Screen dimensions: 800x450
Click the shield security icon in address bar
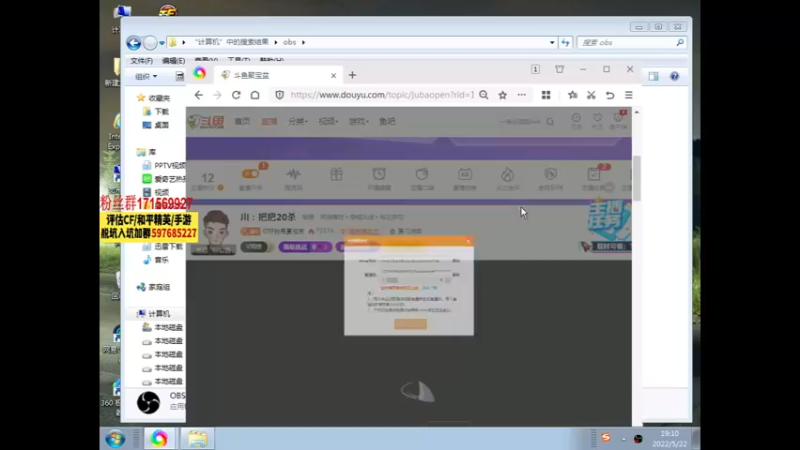coord(280,95)
